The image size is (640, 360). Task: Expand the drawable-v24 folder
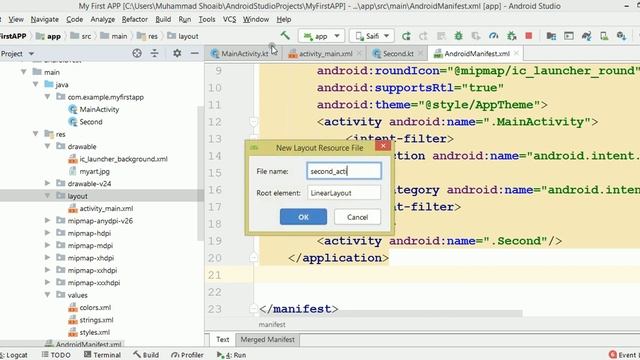coord(47,183)
